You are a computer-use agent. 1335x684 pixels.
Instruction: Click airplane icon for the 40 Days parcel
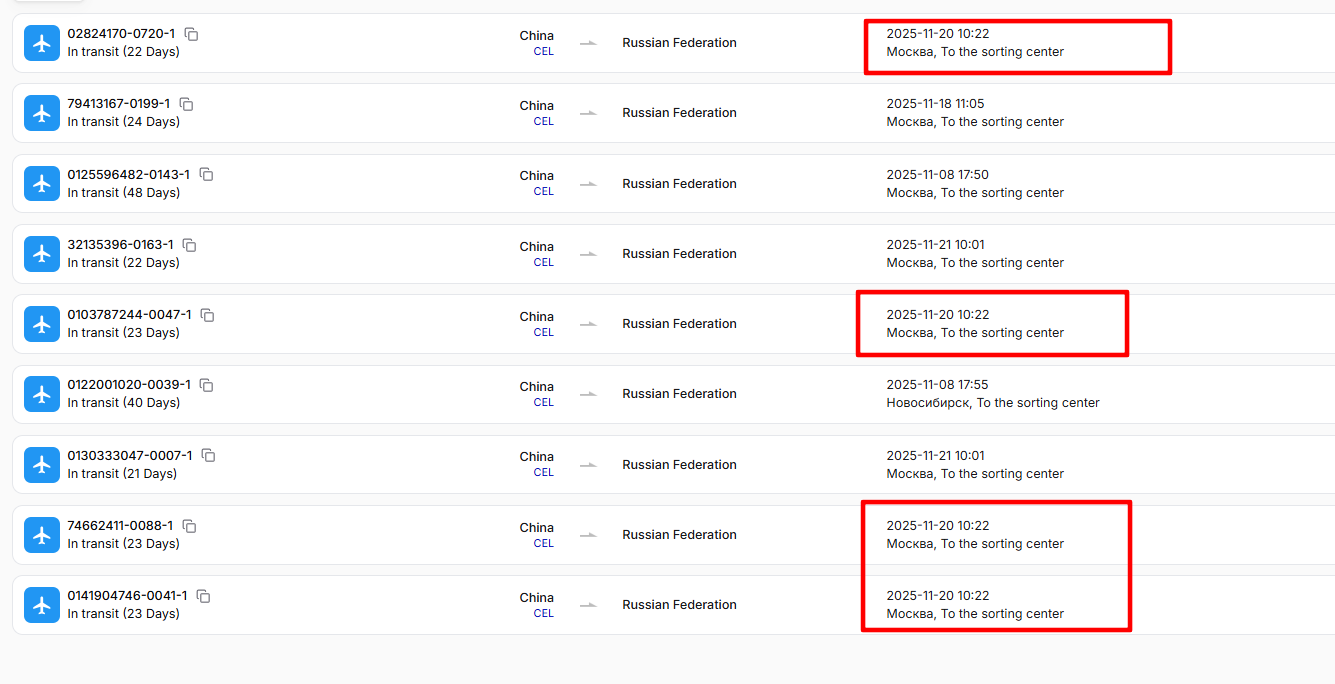(x=42, y=394)
